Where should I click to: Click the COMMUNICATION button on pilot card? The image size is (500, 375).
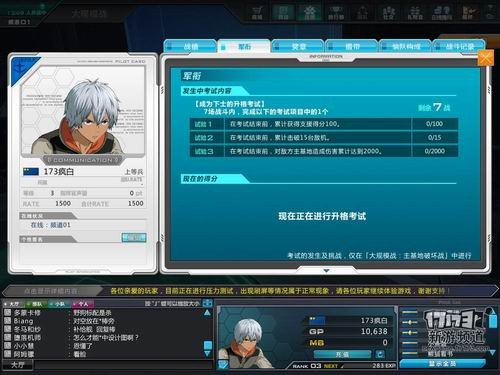coord(83,160)
